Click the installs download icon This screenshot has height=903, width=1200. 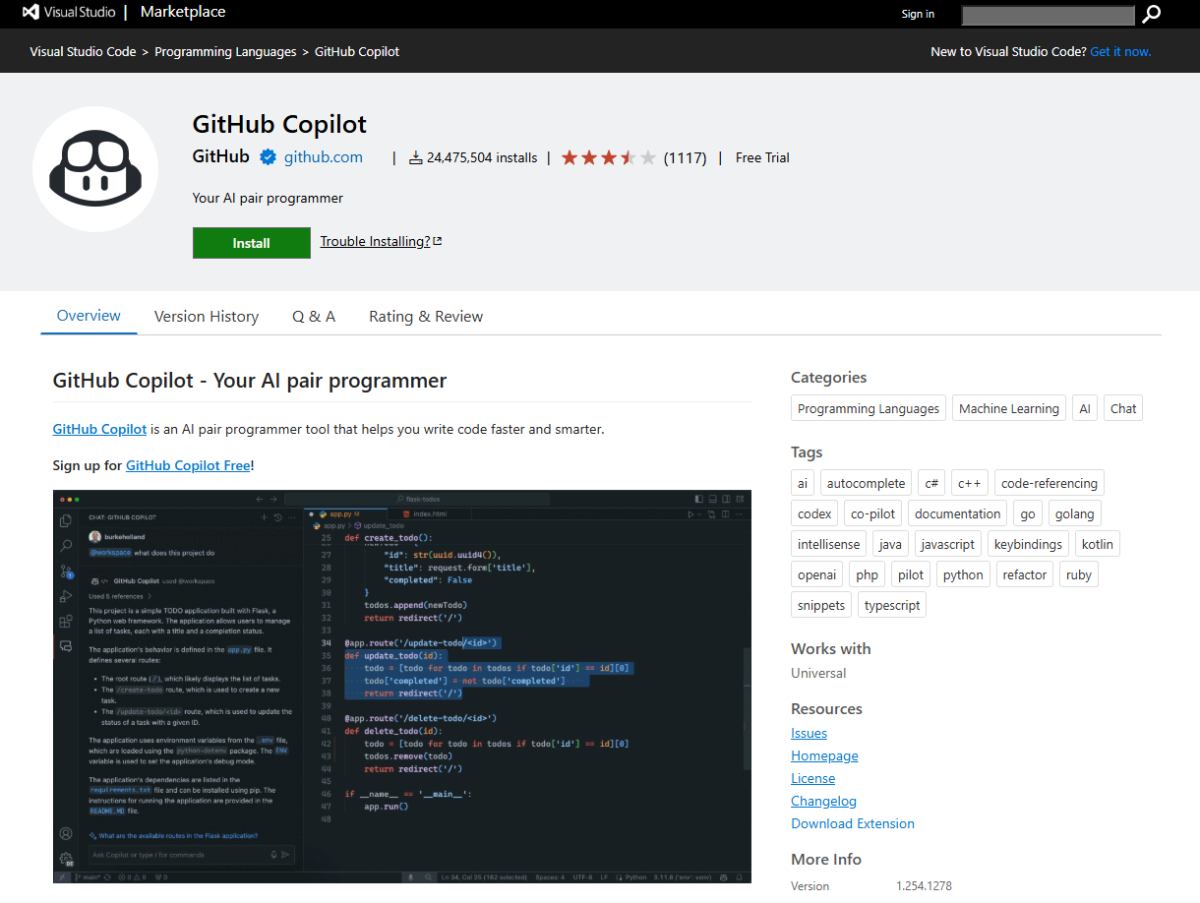click(415, 157)
